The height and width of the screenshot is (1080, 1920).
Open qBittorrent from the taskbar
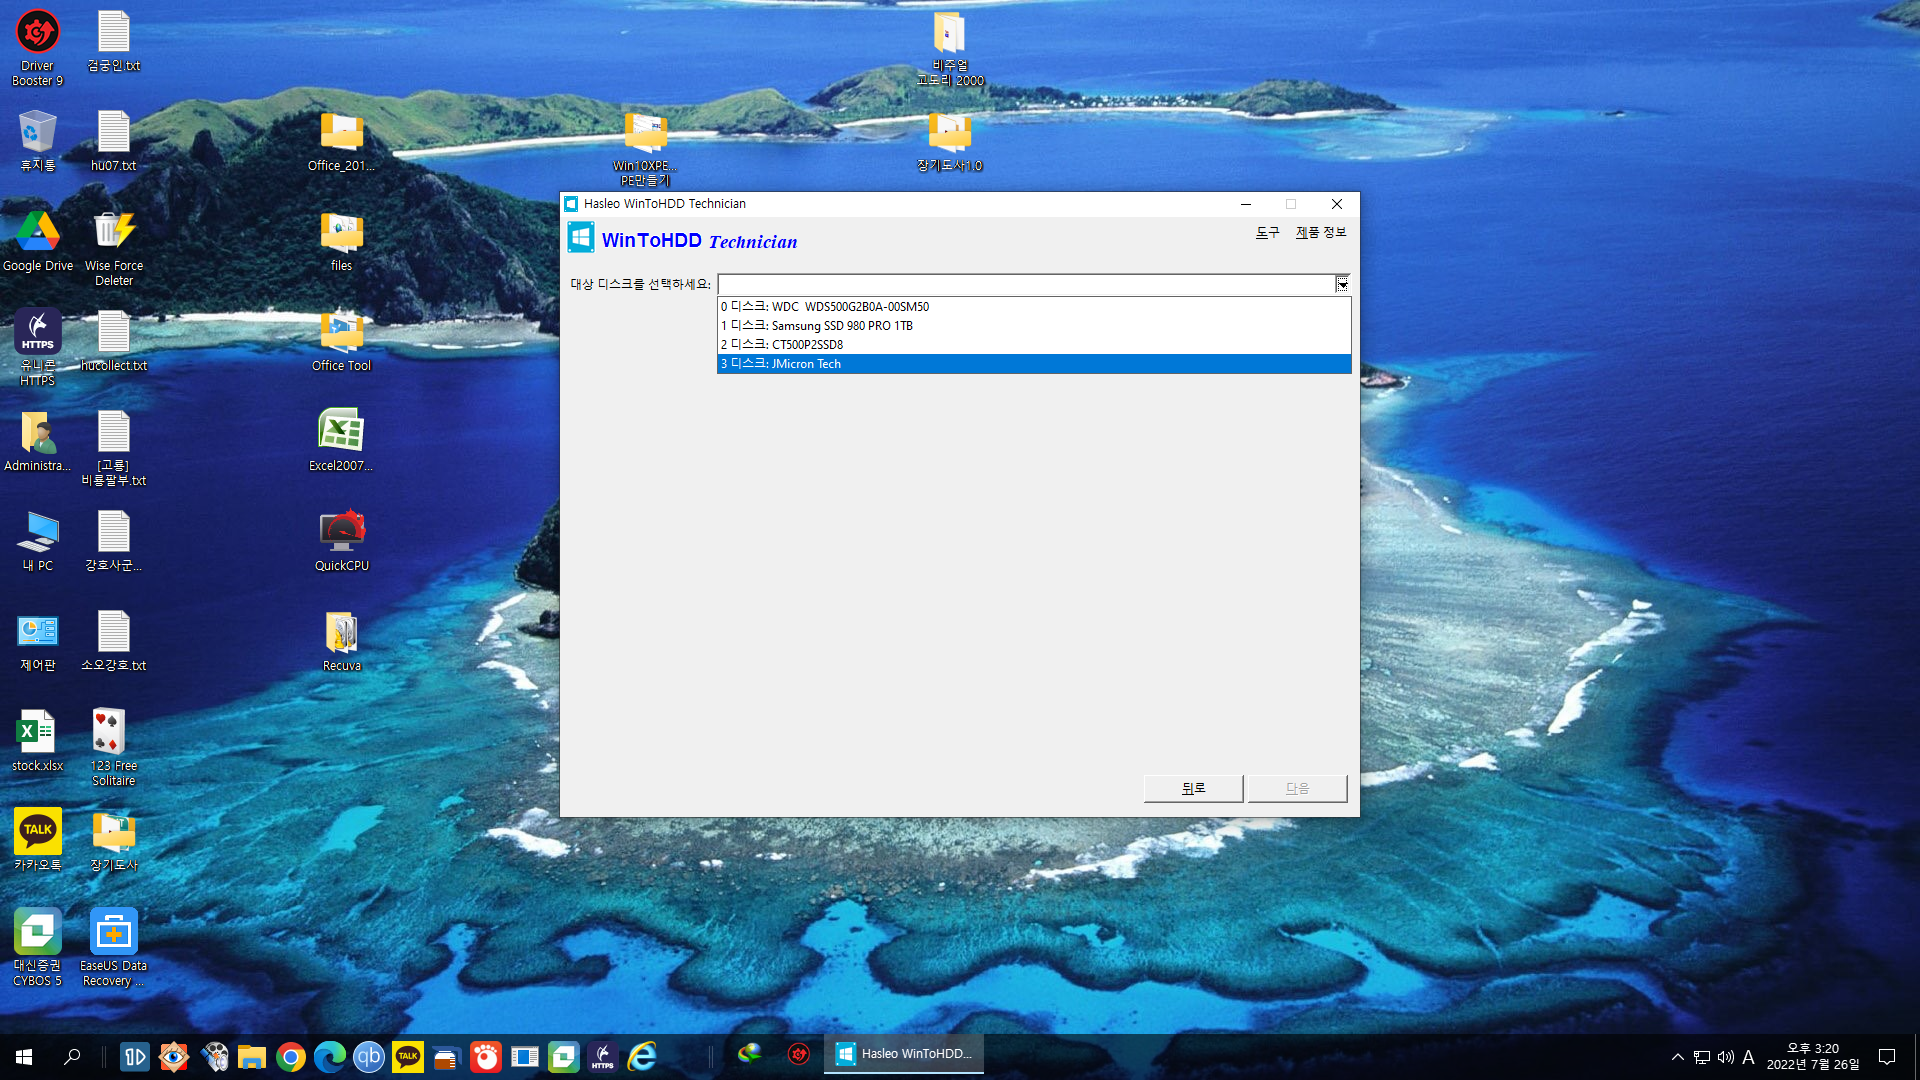click(369, 1056)
